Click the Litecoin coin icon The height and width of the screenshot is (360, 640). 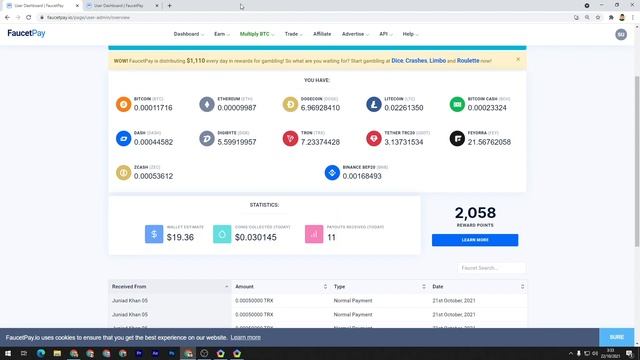[374, 104]
